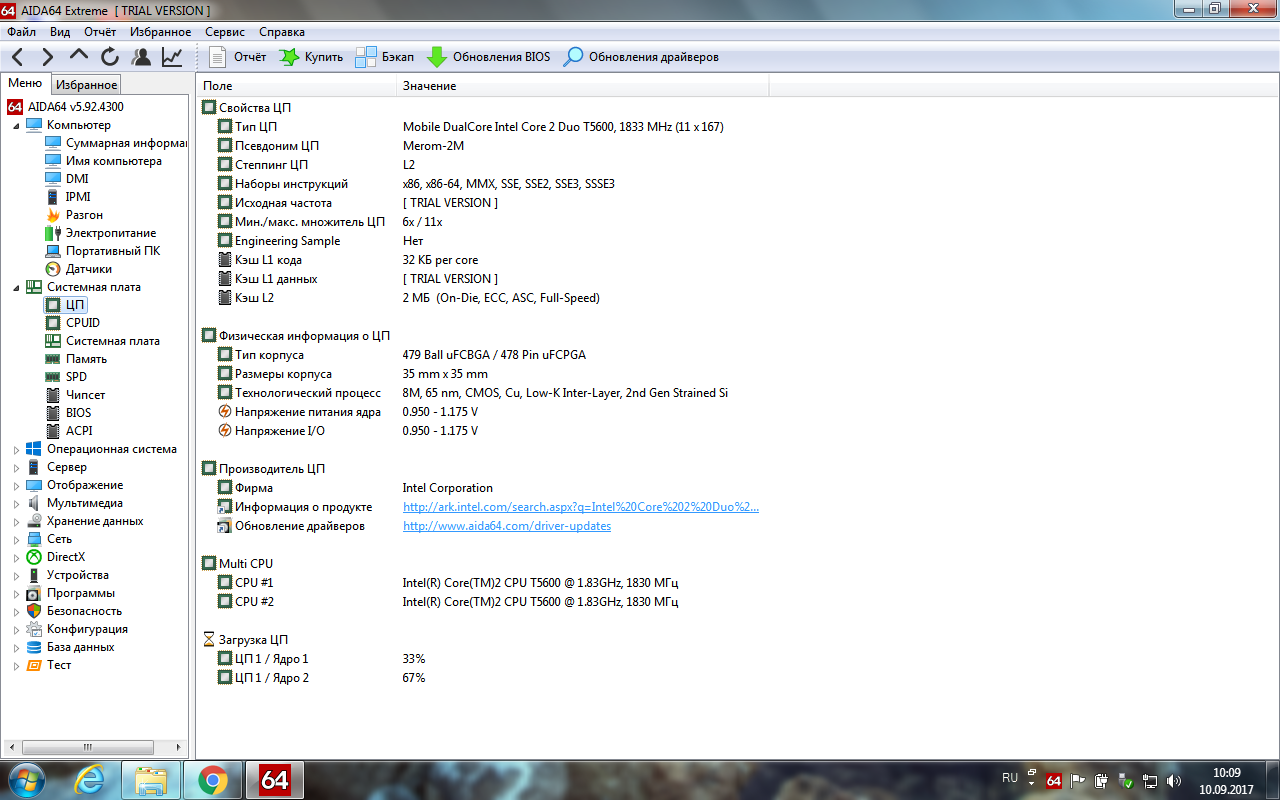
Task: Open the graph chart icon in toolbar
Action: (172, 57)
